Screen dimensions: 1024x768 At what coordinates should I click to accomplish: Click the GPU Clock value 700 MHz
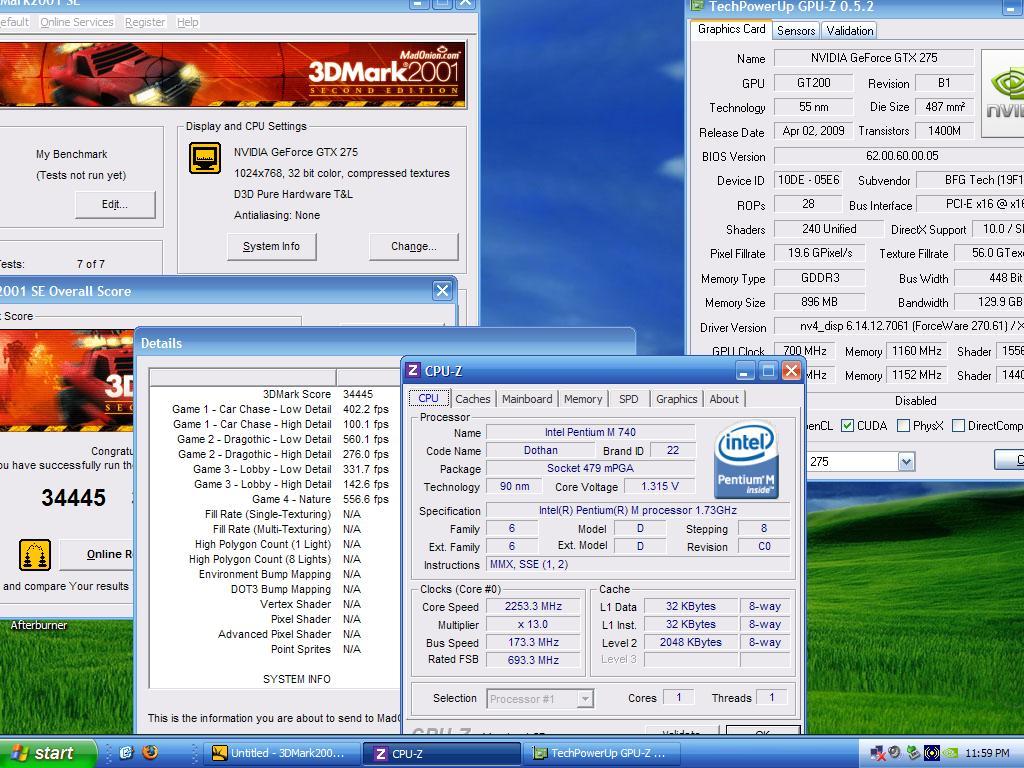pos(805,351)
